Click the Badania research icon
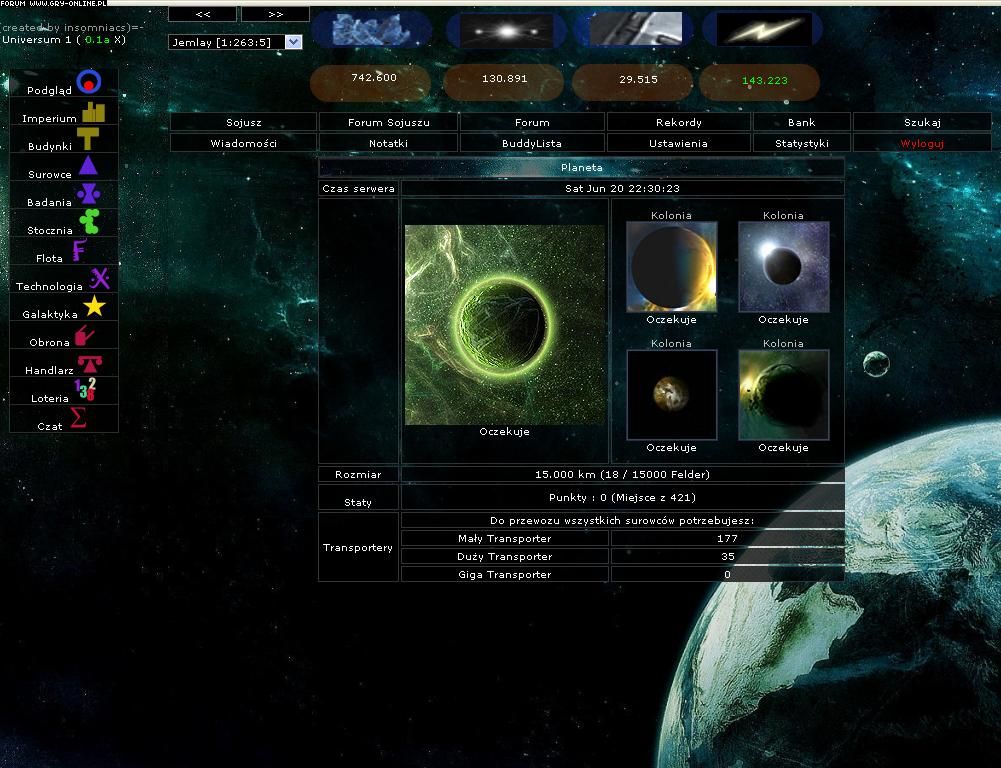This screenshot has width=1001, height=768. point(88,193)
